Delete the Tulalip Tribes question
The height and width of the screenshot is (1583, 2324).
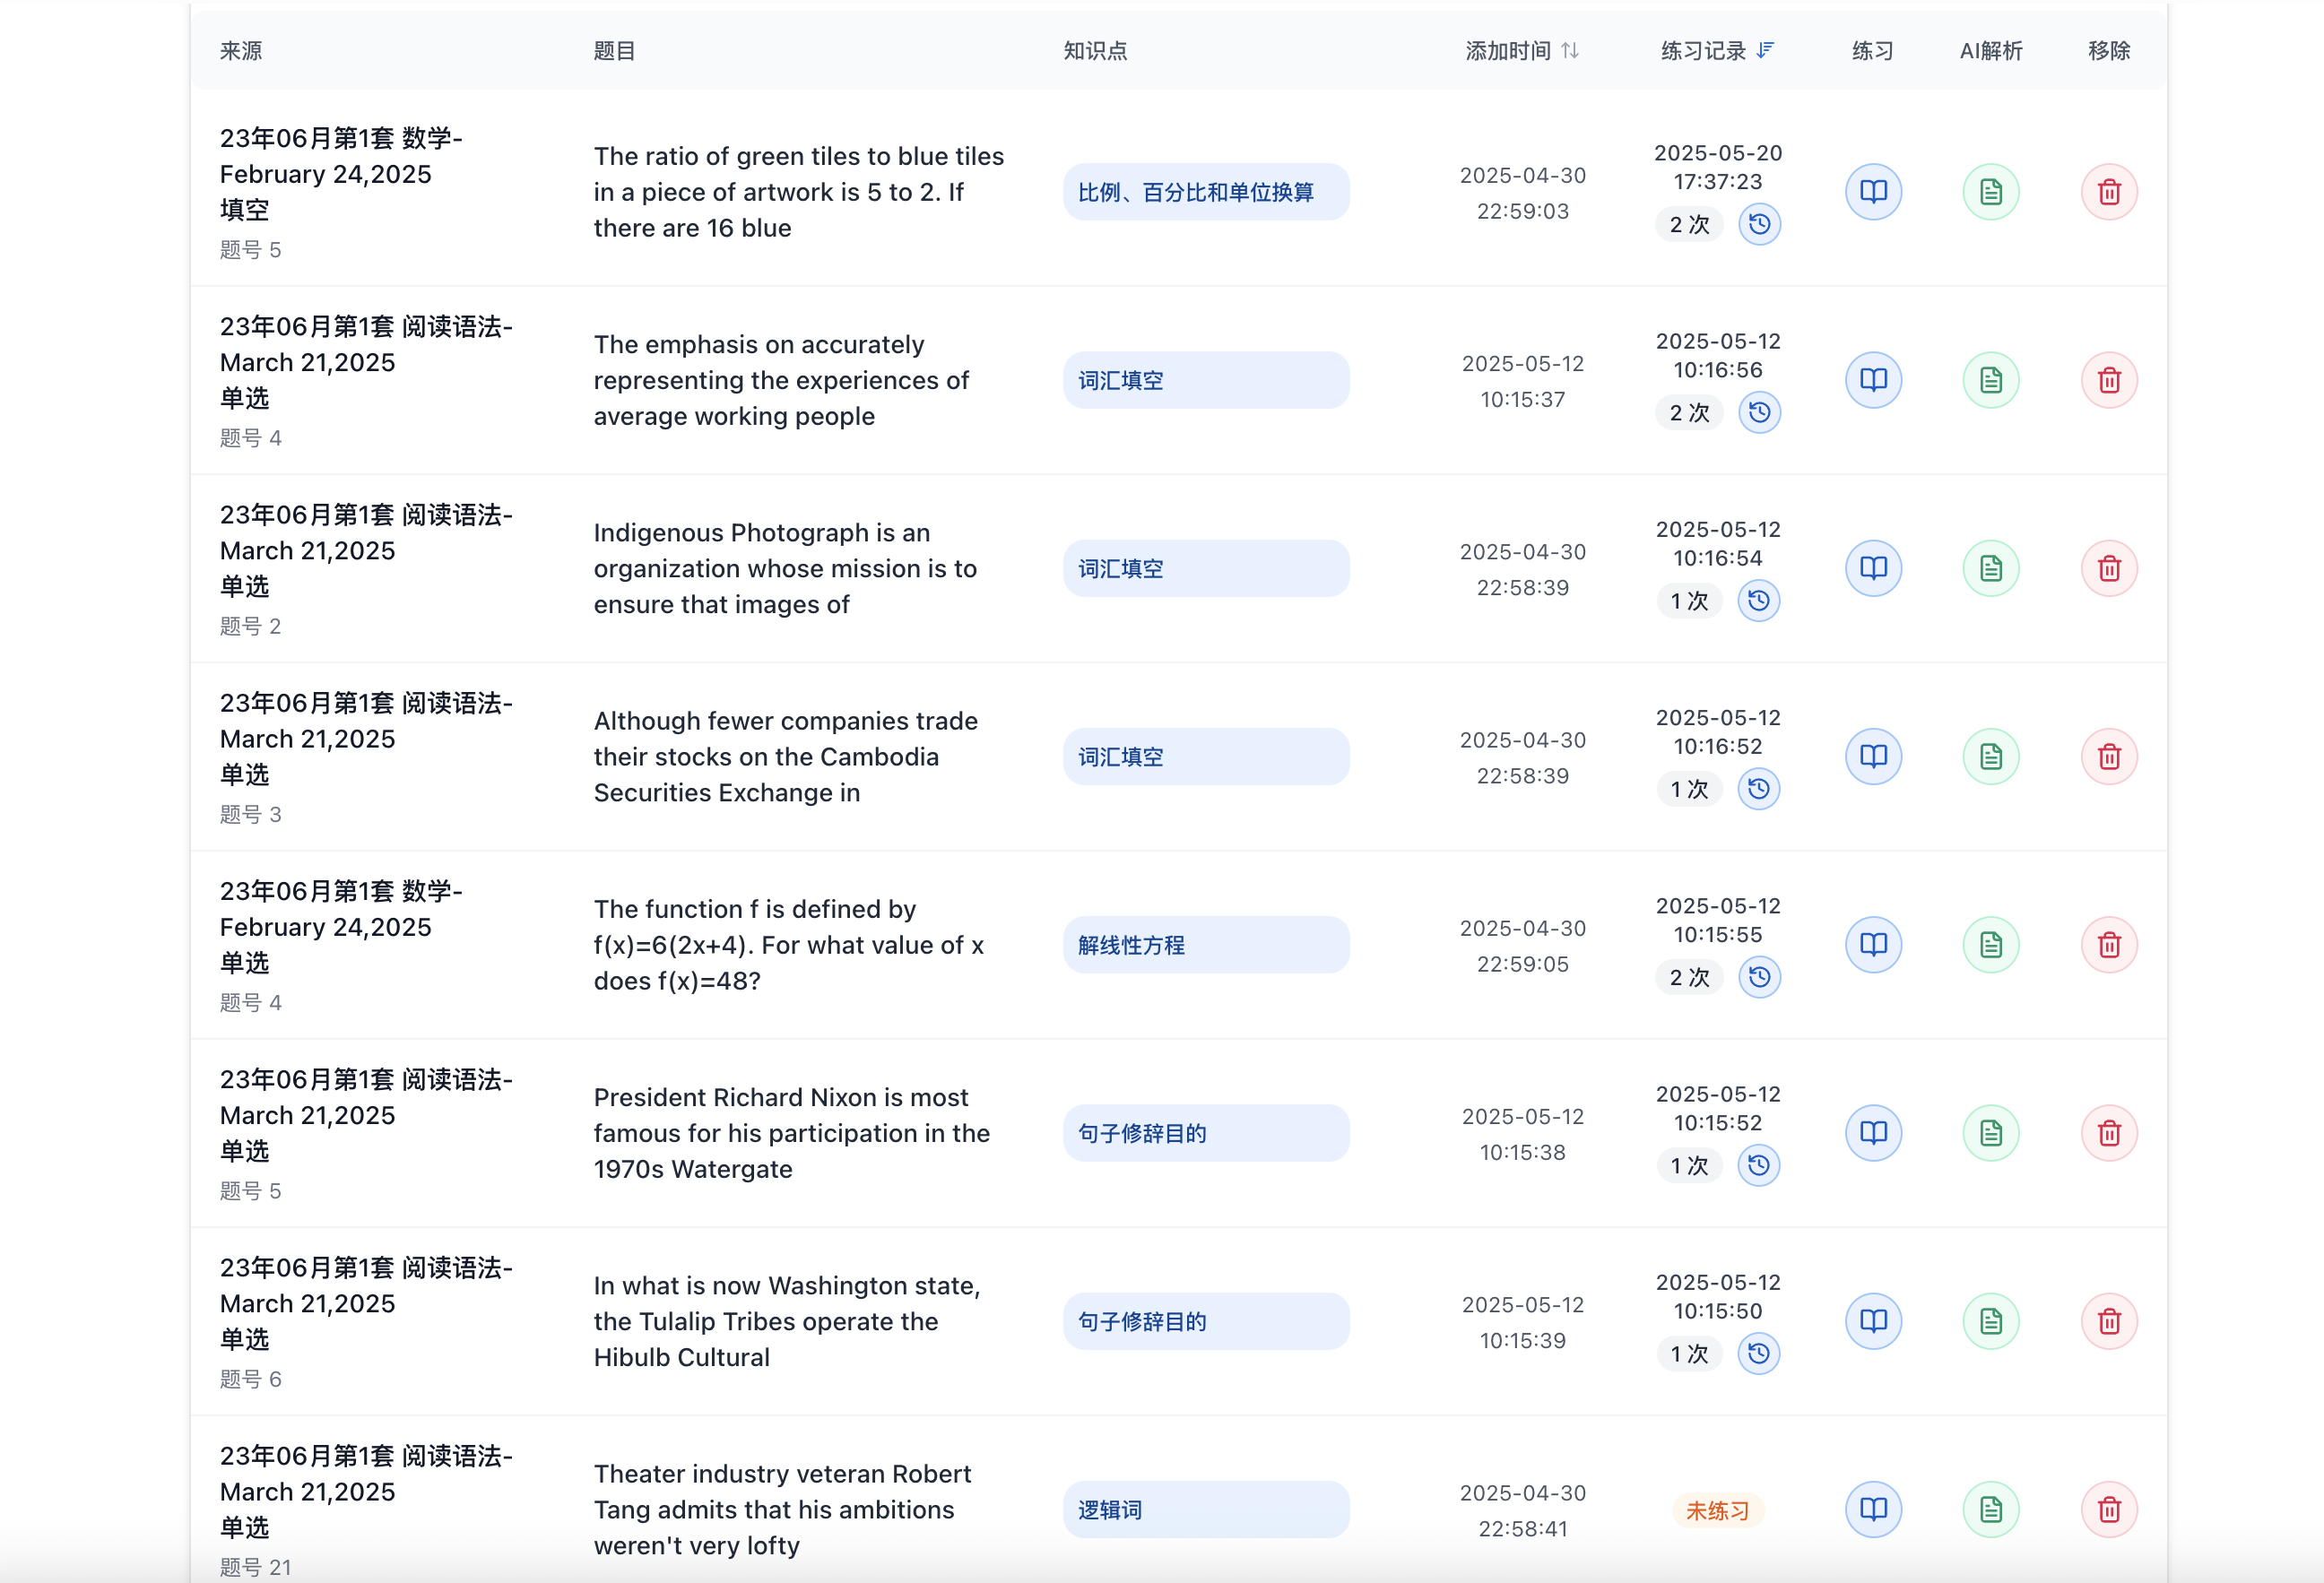pyautogui.click(x=2108, y=1321)
